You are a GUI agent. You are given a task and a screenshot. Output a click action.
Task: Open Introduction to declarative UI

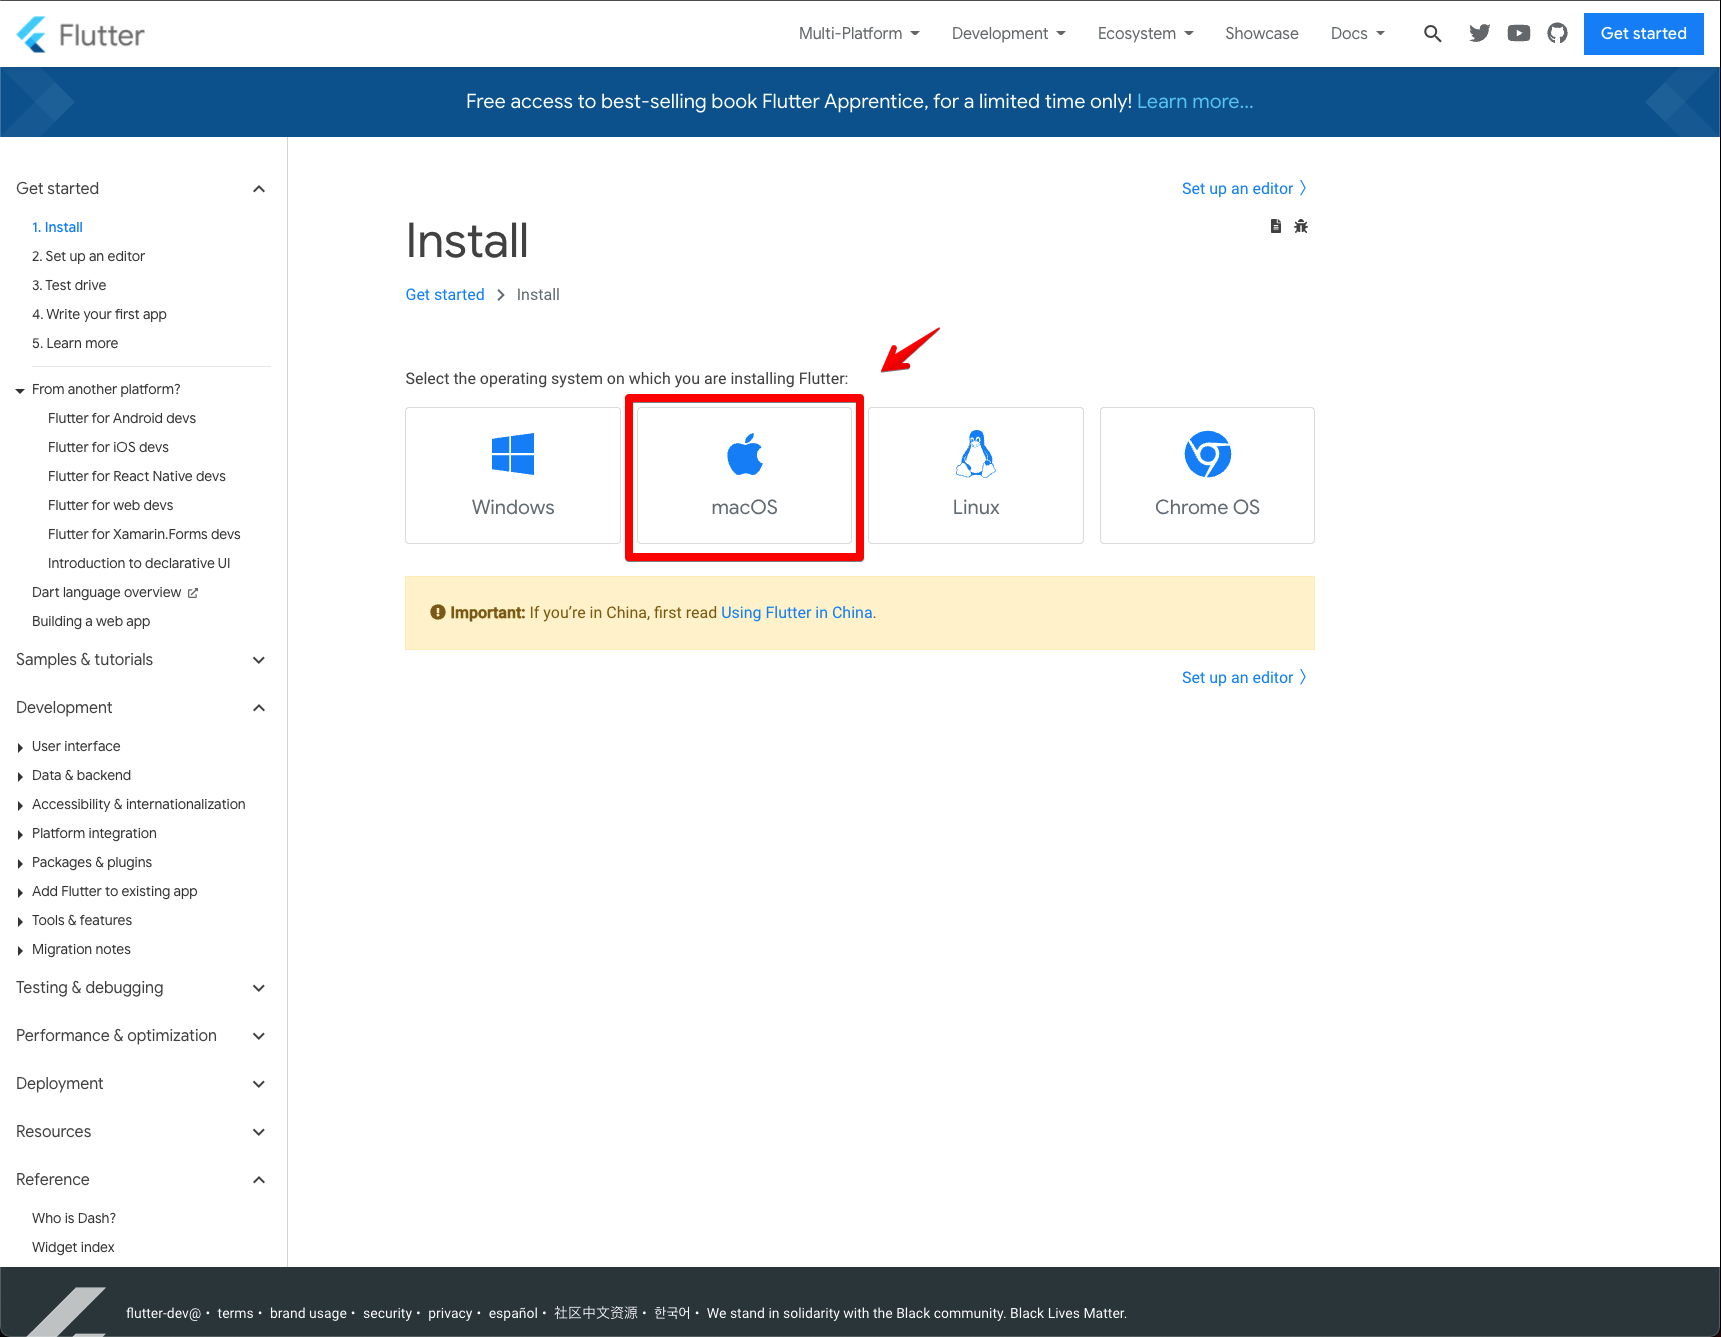tap(139, 563)
